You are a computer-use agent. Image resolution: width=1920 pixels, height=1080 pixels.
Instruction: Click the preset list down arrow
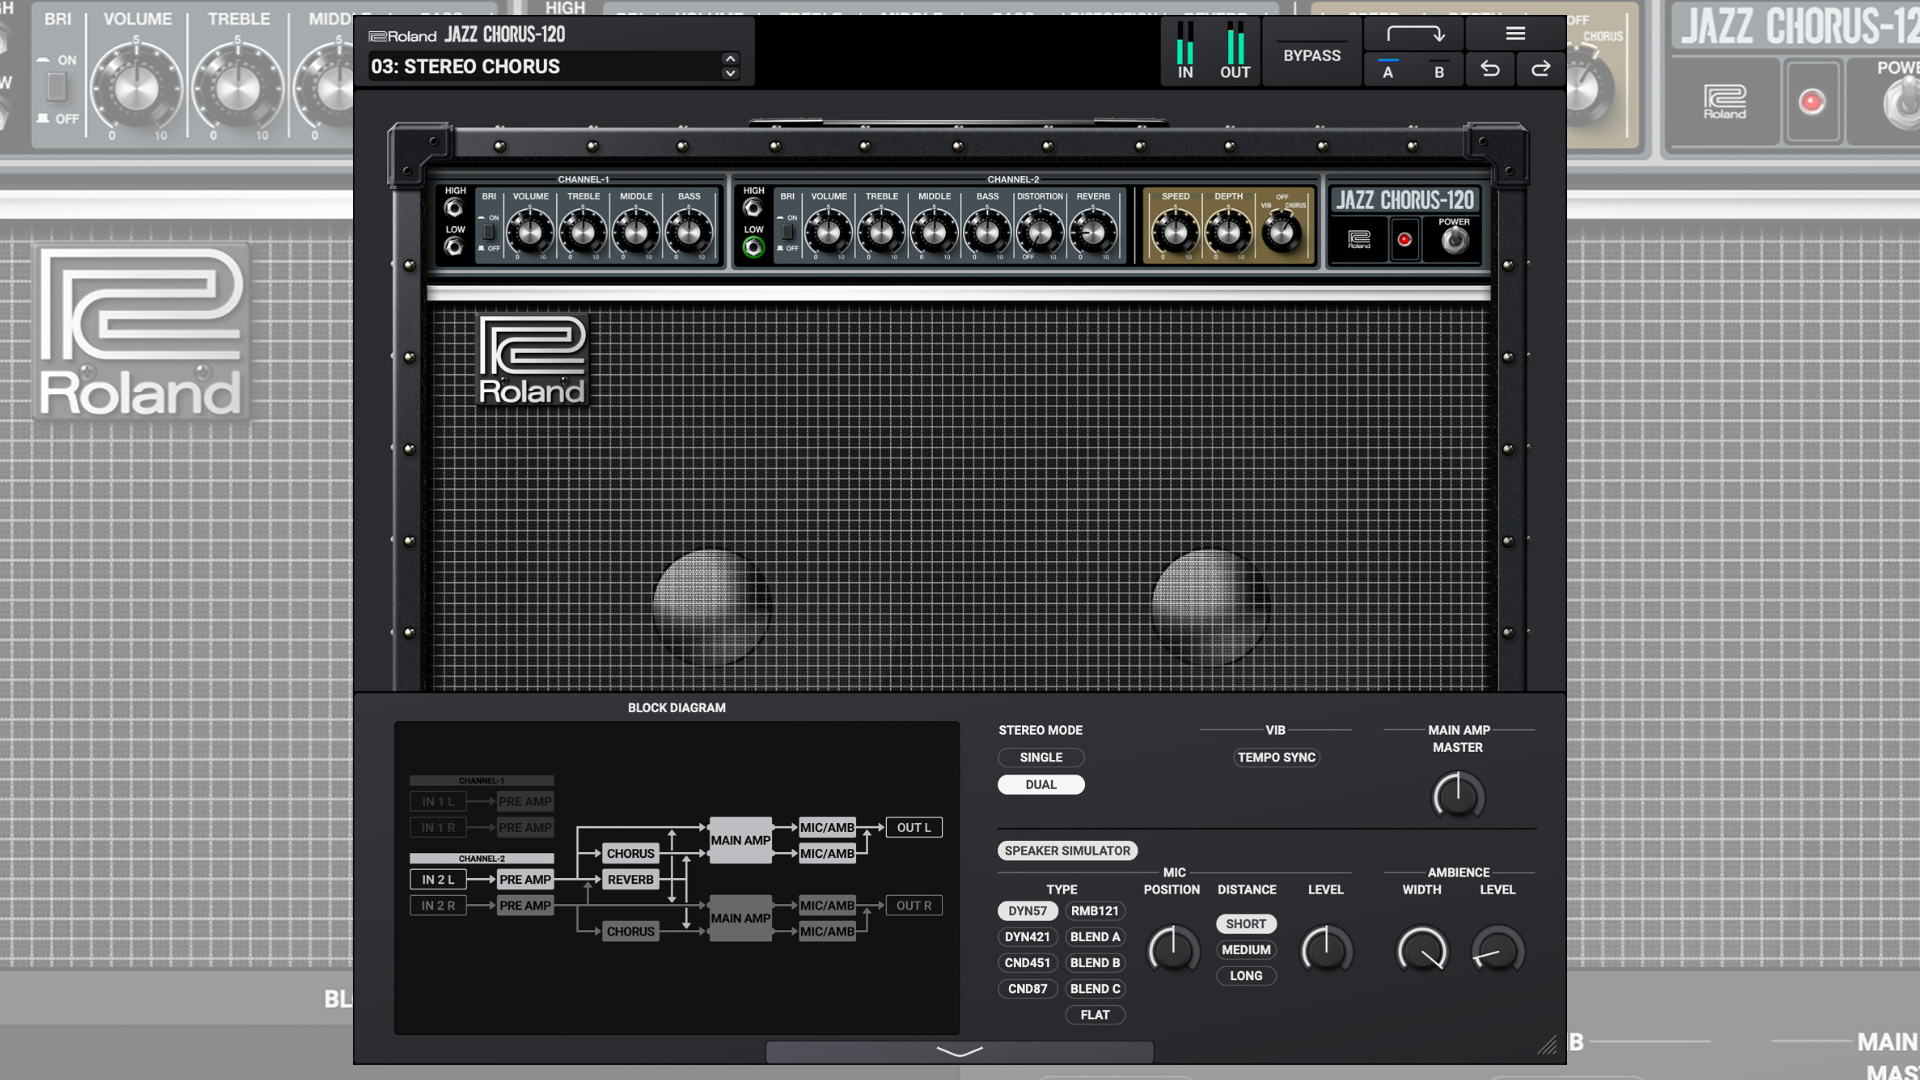(x=729, y=74)
